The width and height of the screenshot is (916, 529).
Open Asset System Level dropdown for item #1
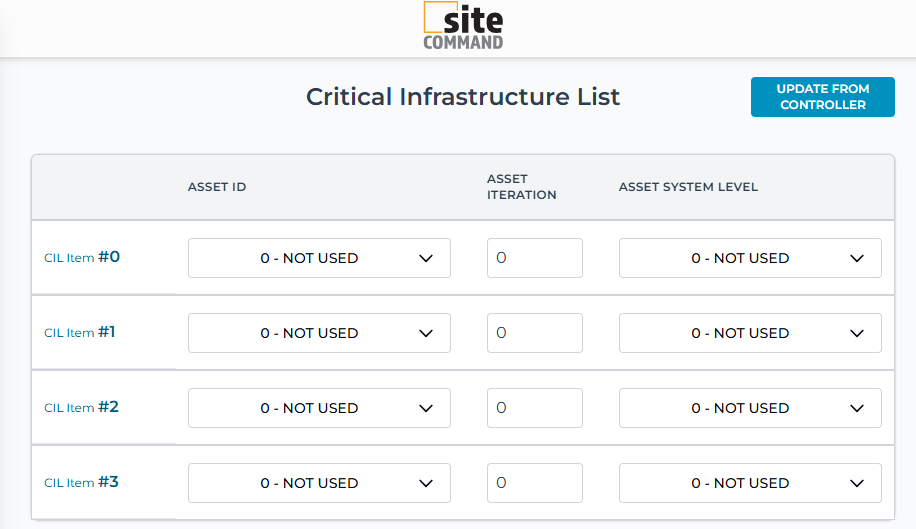750,333
